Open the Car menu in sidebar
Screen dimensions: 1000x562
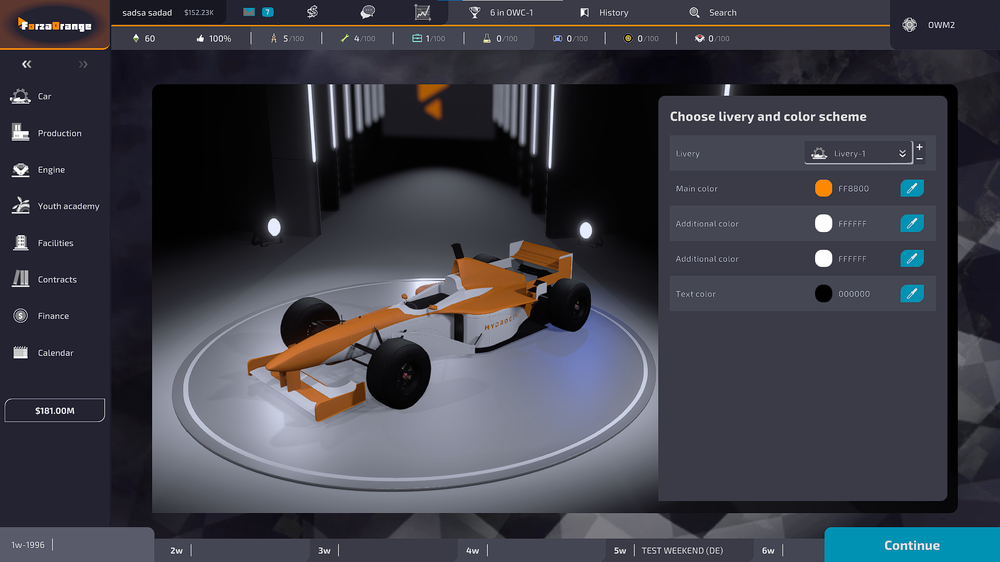click(x=44, y=96)
